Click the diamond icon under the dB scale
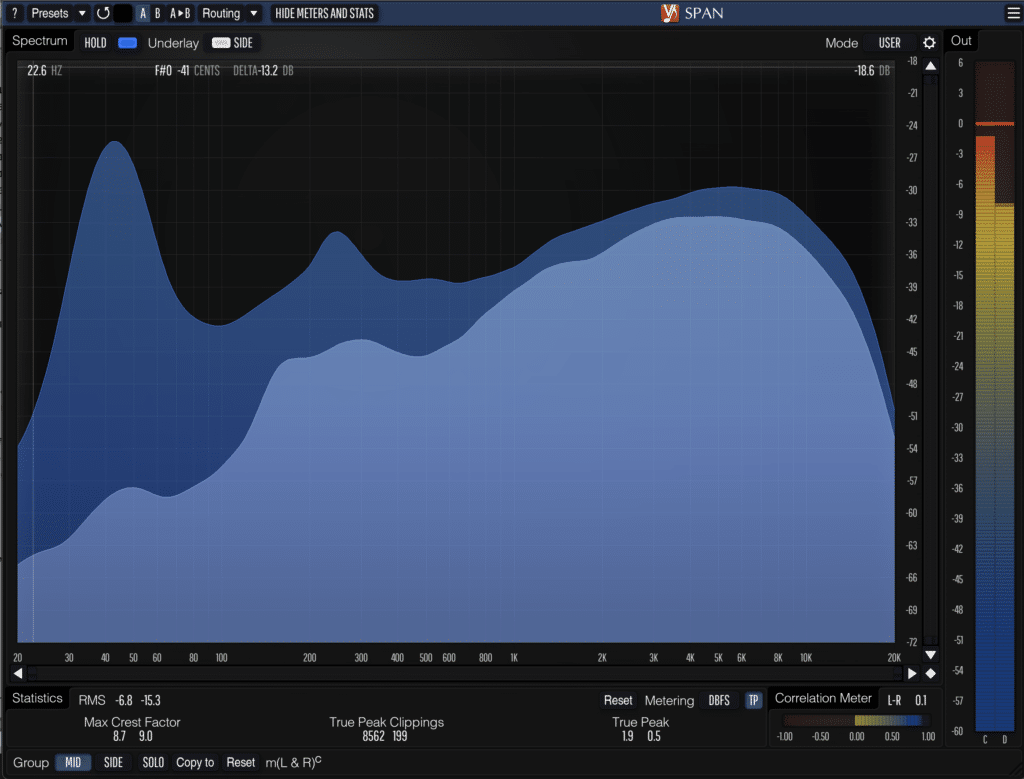This screenshot has width=1024, height=779. (931, 673)
